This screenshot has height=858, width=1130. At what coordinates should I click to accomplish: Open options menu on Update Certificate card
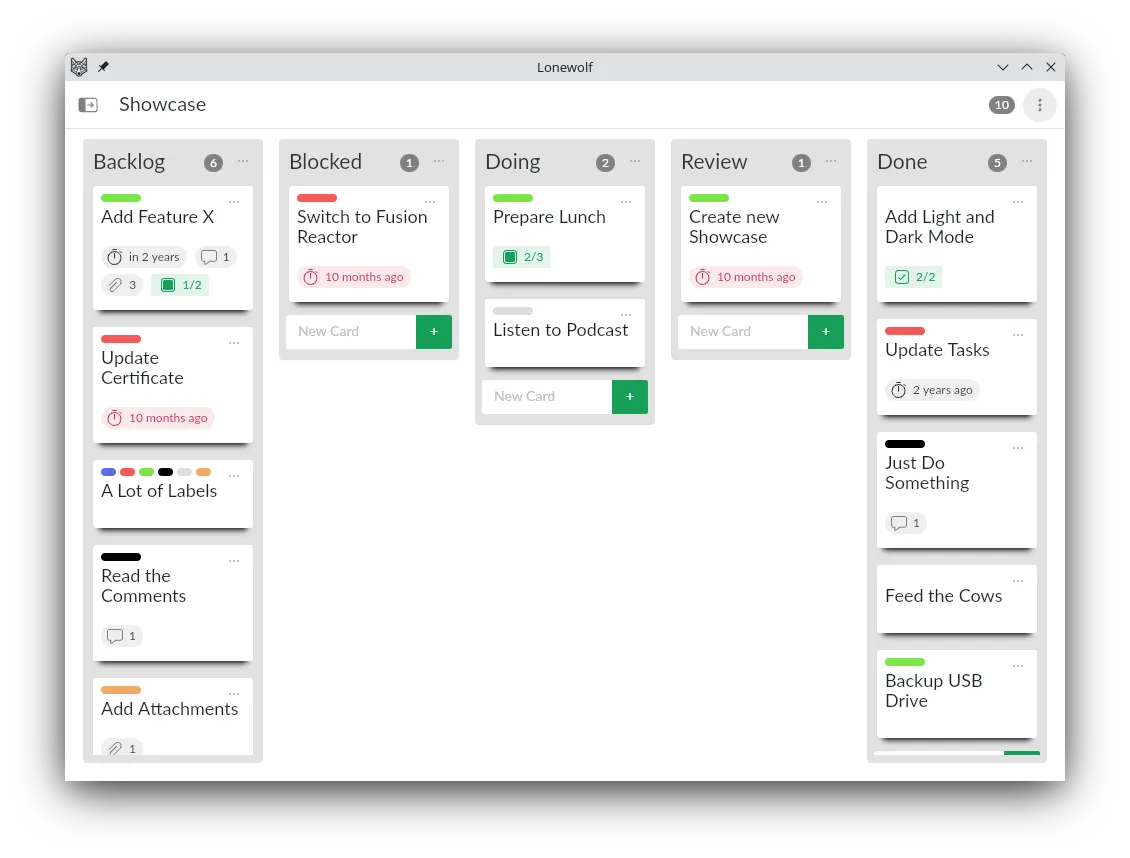pos(234,344)
